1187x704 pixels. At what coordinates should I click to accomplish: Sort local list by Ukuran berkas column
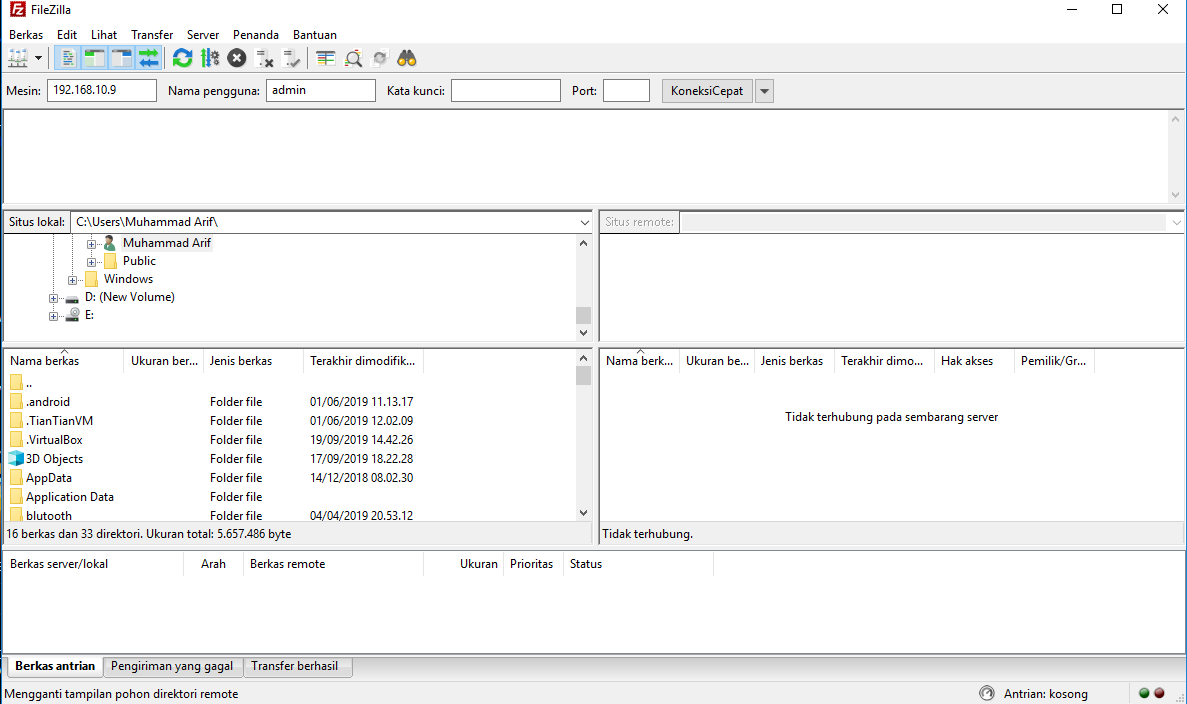(164, 361)
